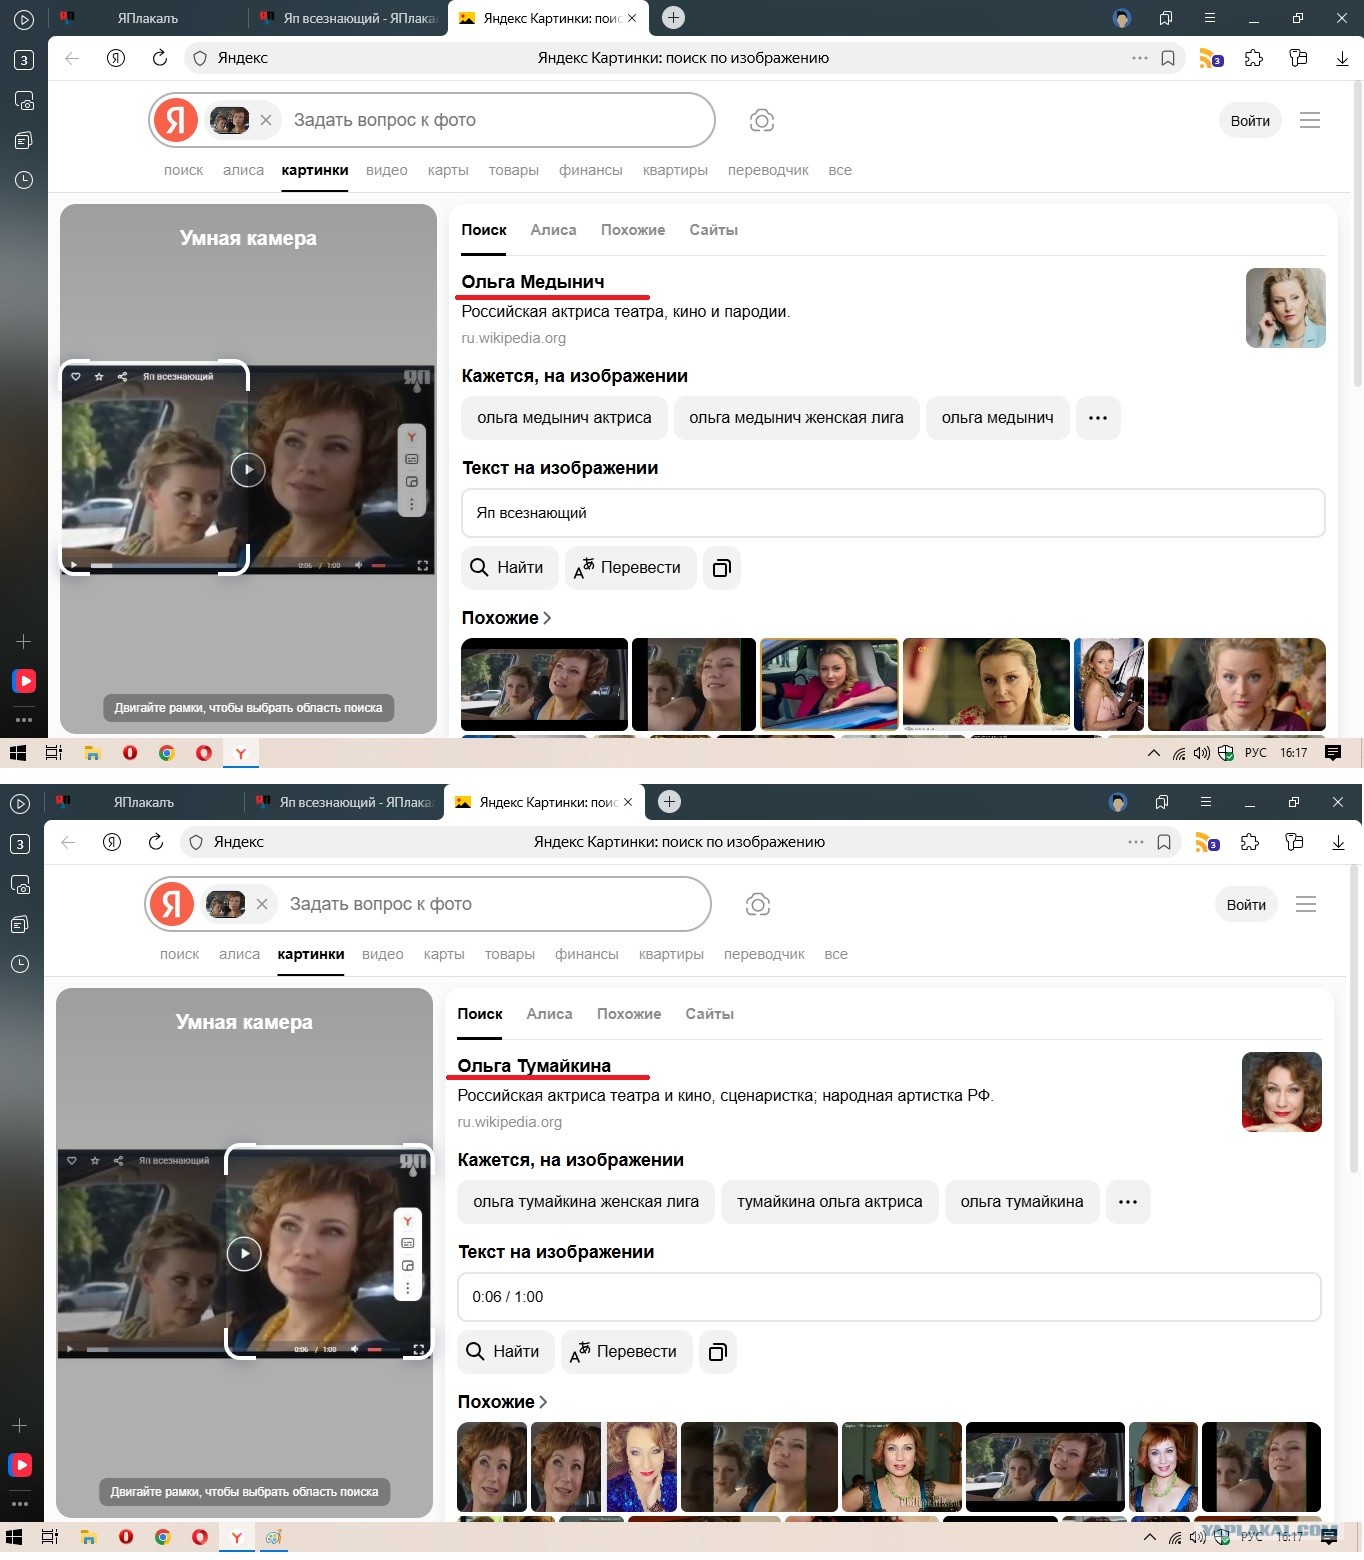Copy recognized text '0:06 / 1:00' with copy icon

point(718,1352)
